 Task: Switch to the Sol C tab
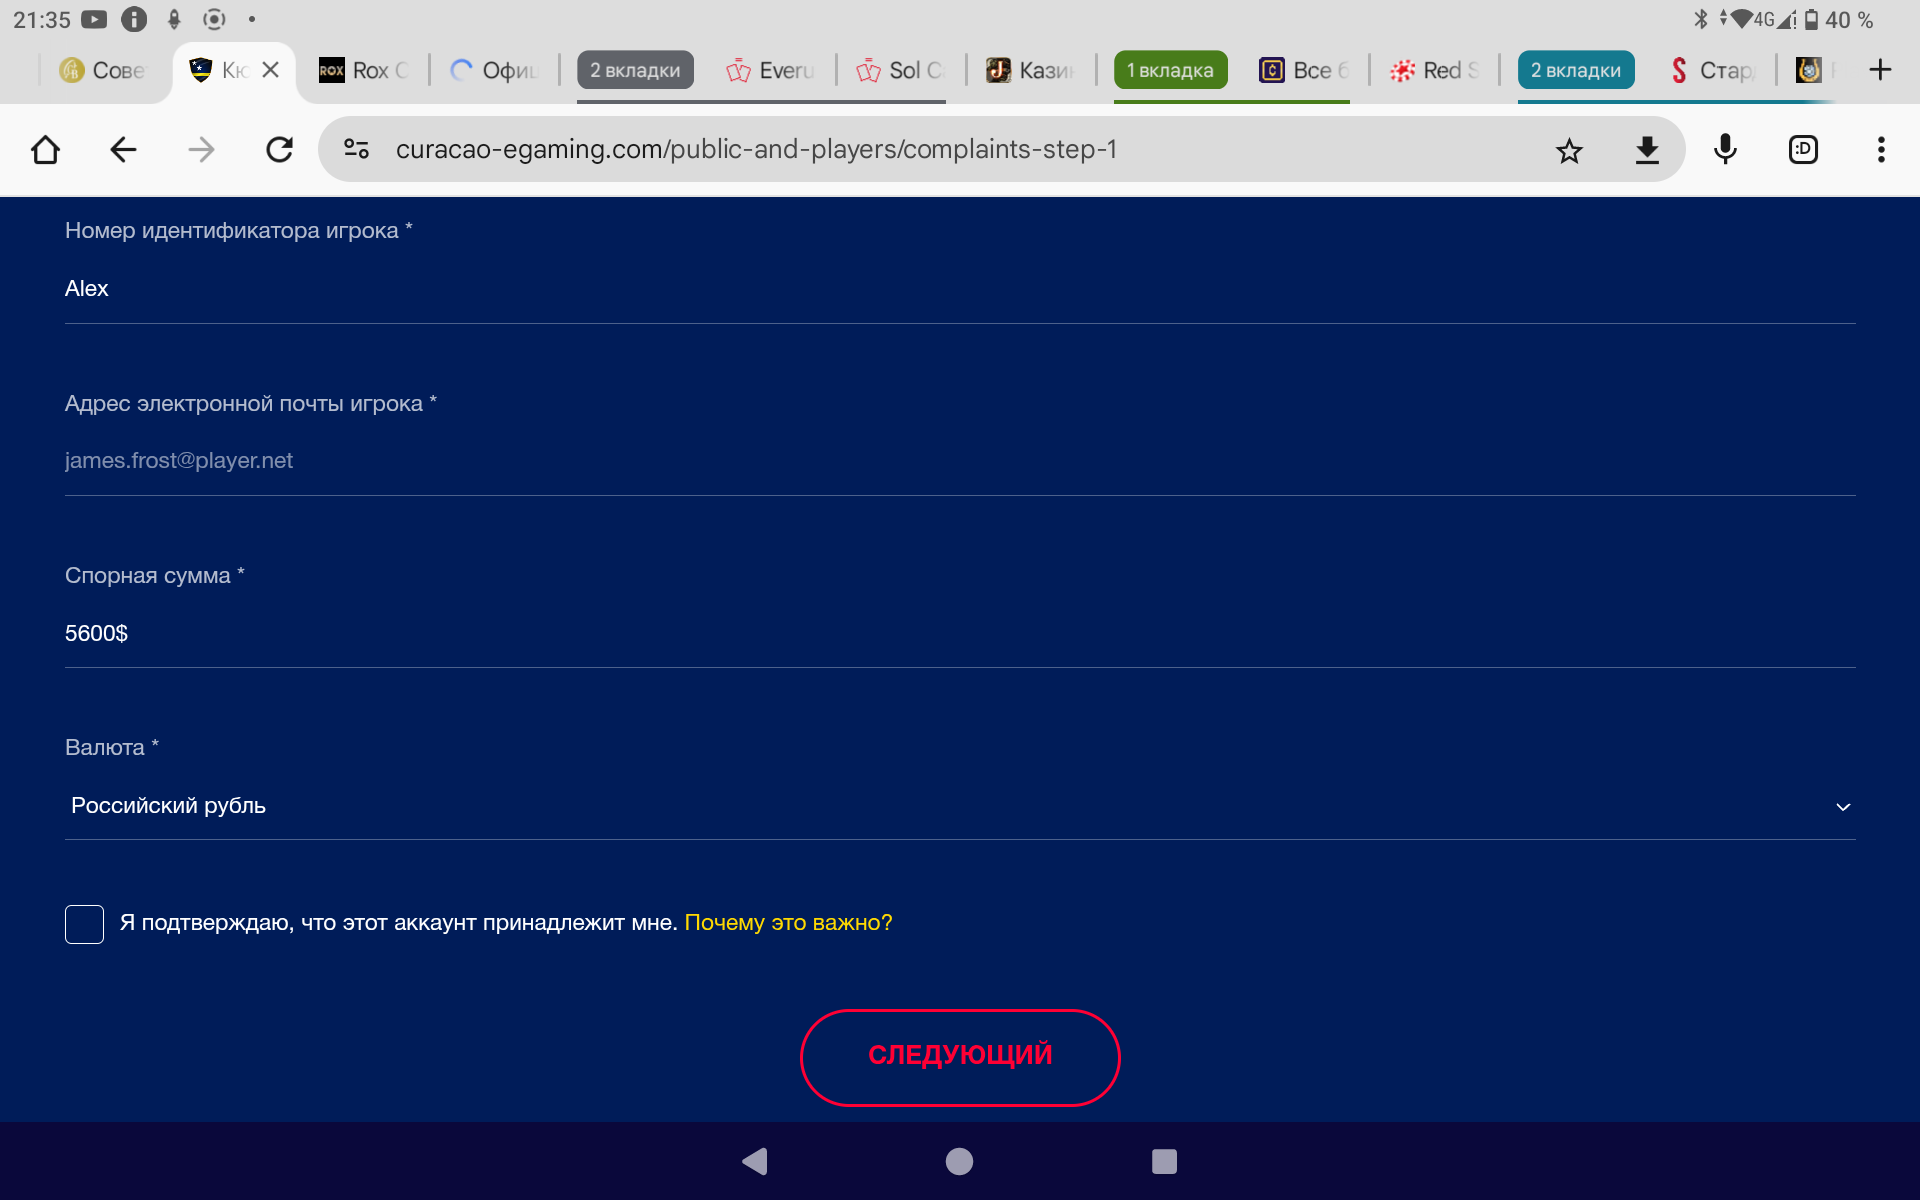(x=900, y=70)
